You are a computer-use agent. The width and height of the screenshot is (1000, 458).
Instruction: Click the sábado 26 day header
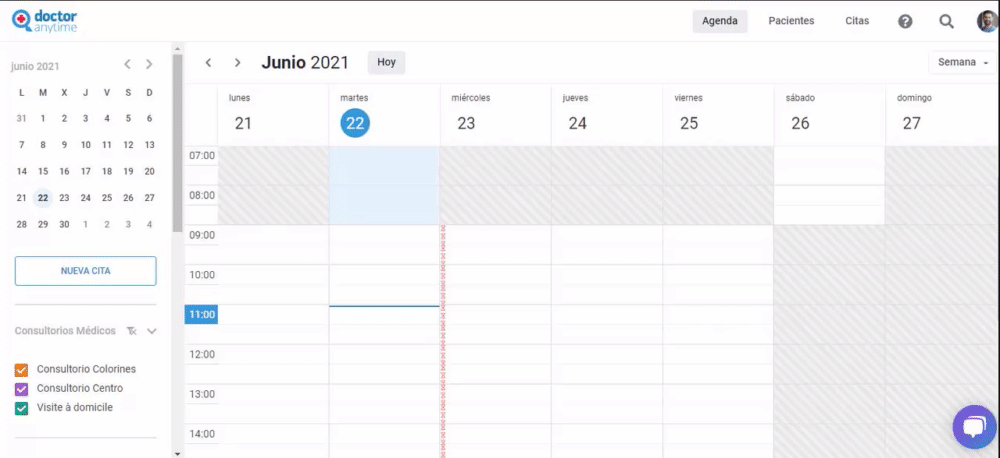coord(830,115)
